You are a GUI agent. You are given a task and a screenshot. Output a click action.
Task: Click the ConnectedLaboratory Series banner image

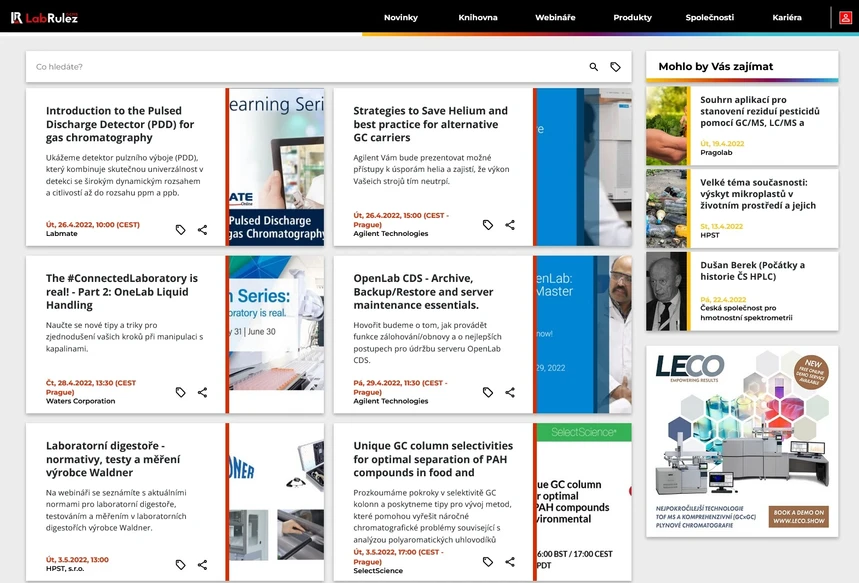click(x=277, y=323)
